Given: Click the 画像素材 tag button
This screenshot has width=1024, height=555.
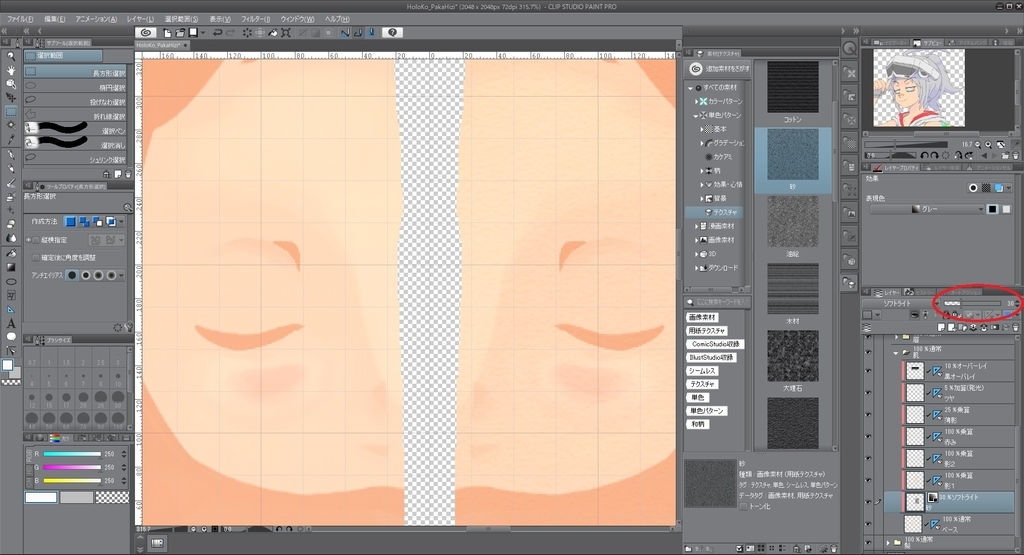Looking at the screenshot, I should (x=702, y=317).
